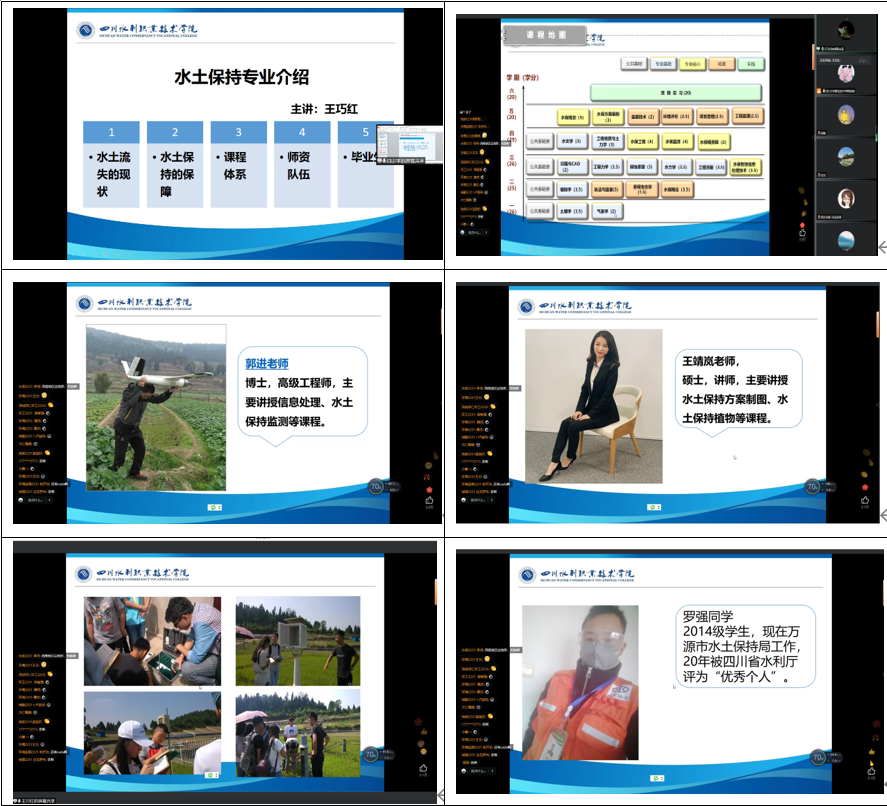
Task: Select the top participant video with green border
Action: coord(846,28)
